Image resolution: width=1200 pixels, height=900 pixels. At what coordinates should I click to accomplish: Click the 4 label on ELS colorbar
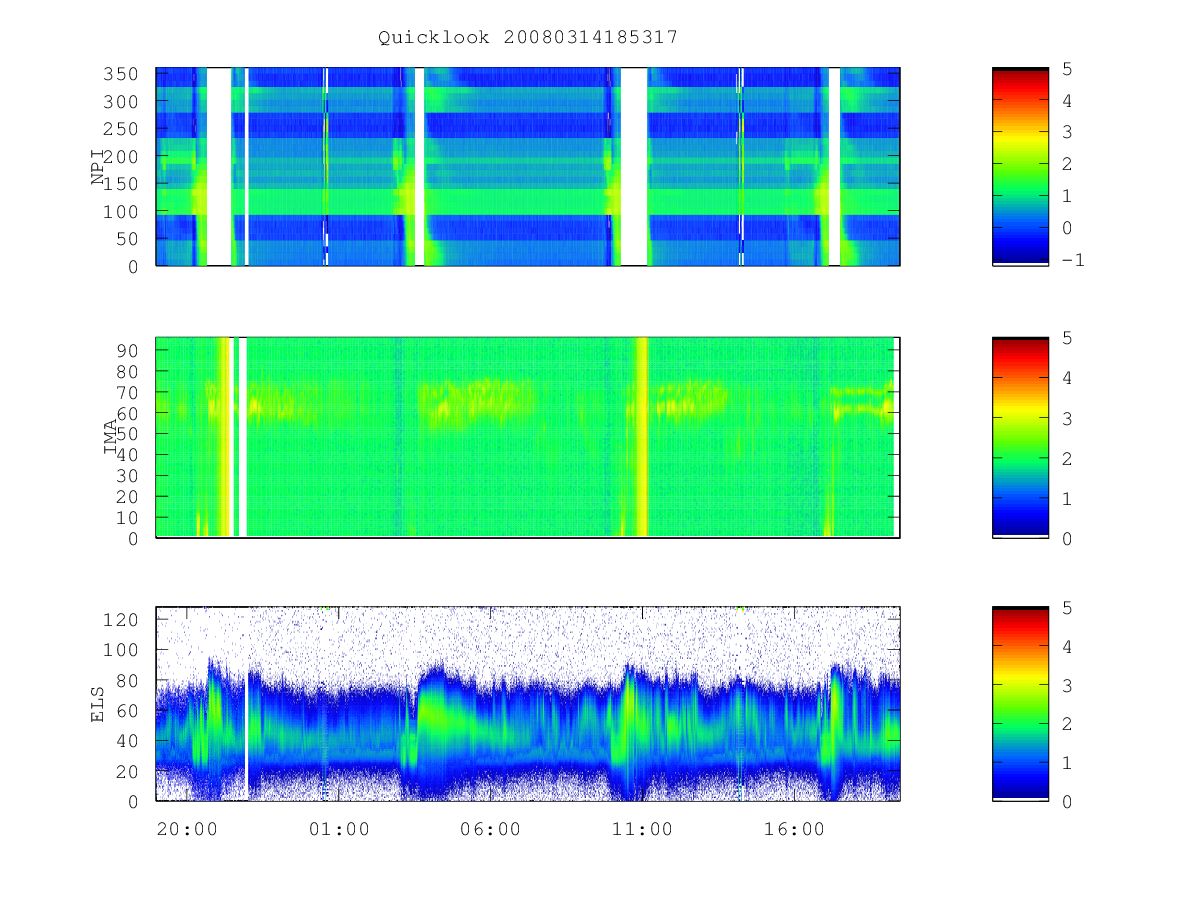(1067, 646)
